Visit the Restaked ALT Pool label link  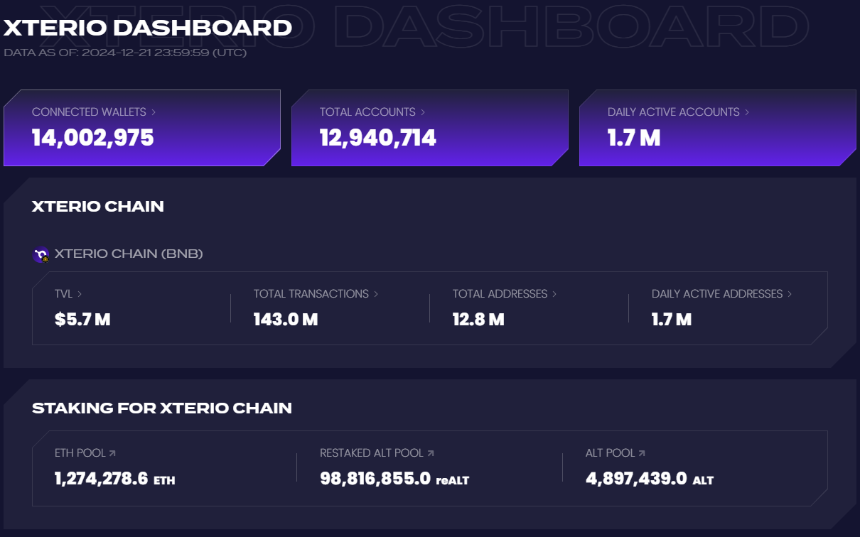(x=371, y=453)
